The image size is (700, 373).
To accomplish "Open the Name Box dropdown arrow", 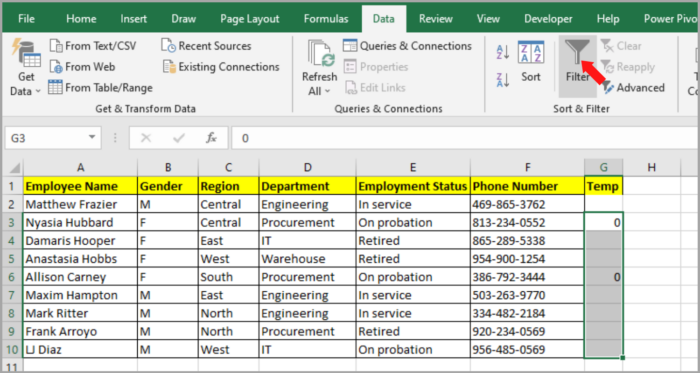I will [92, 138].
